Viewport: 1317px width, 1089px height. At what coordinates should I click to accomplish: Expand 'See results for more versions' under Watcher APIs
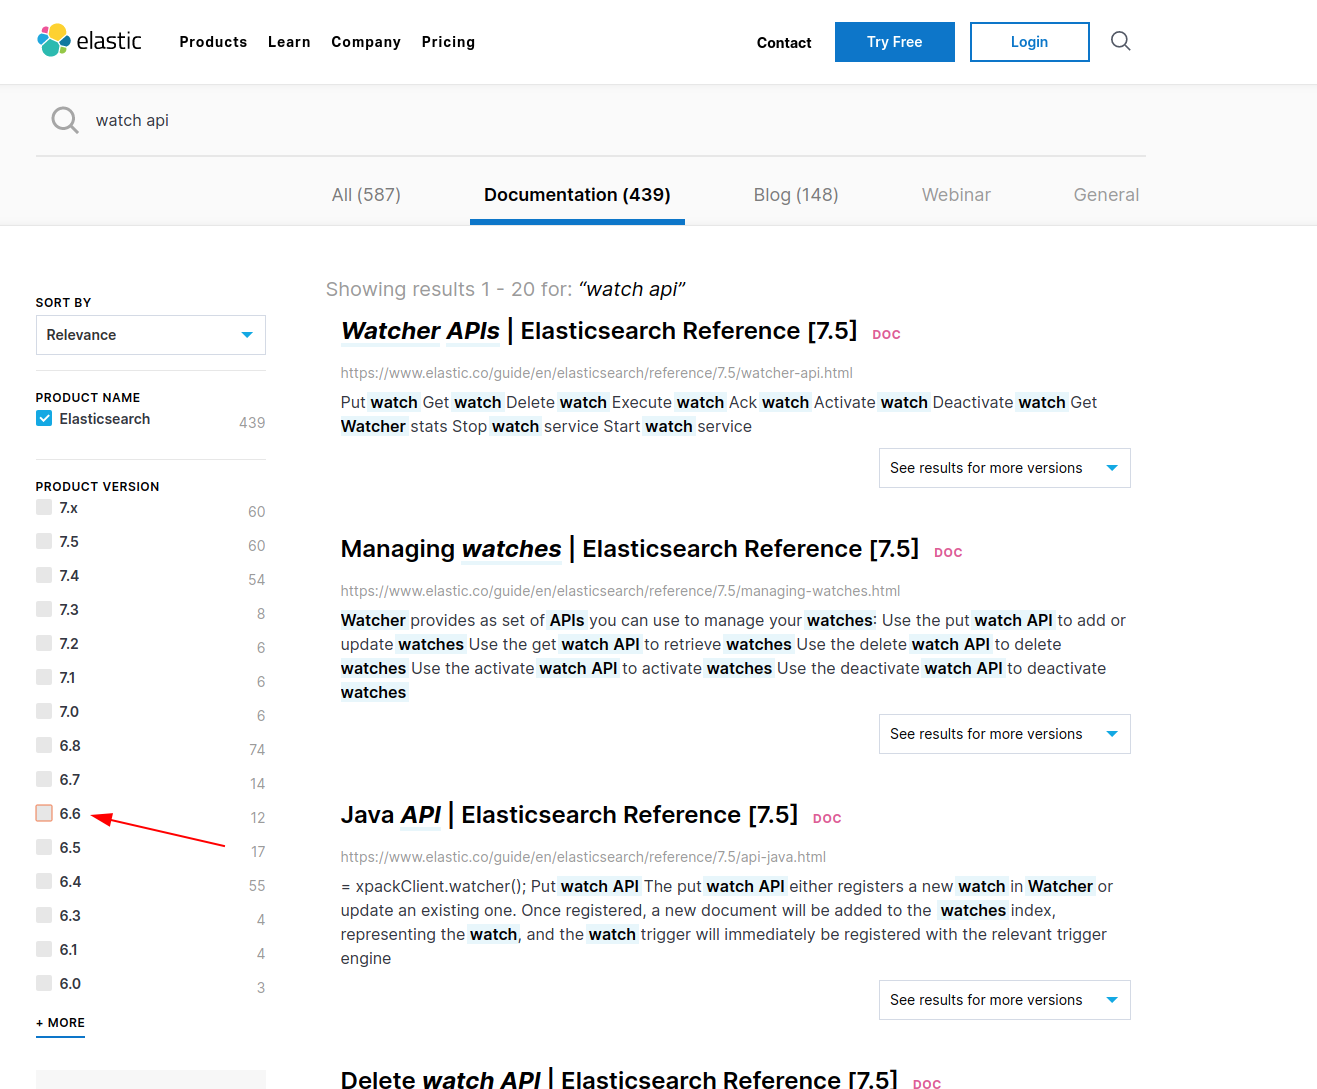[1004, 467]
